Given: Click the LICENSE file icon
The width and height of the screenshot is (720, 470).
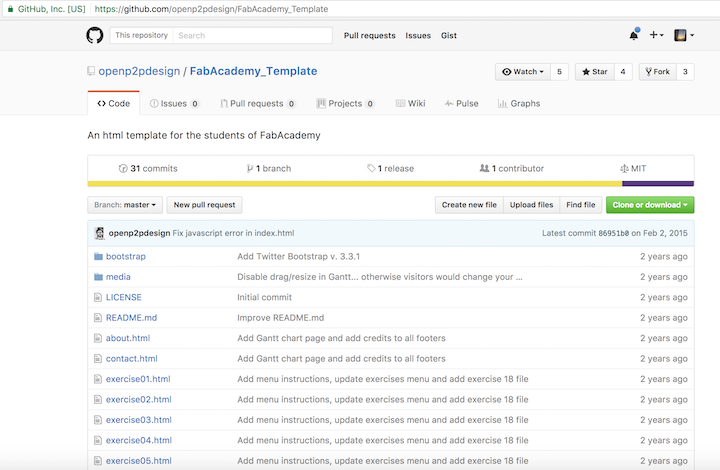Looking at the screenshot, I should 98,297.
